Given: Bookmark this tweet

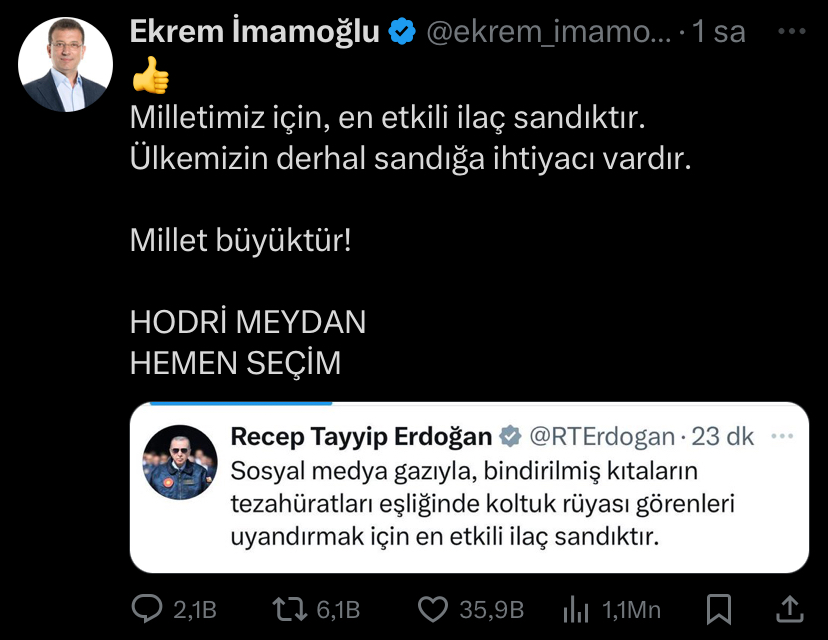Looking at the screenshot, I should coord(719,609).
